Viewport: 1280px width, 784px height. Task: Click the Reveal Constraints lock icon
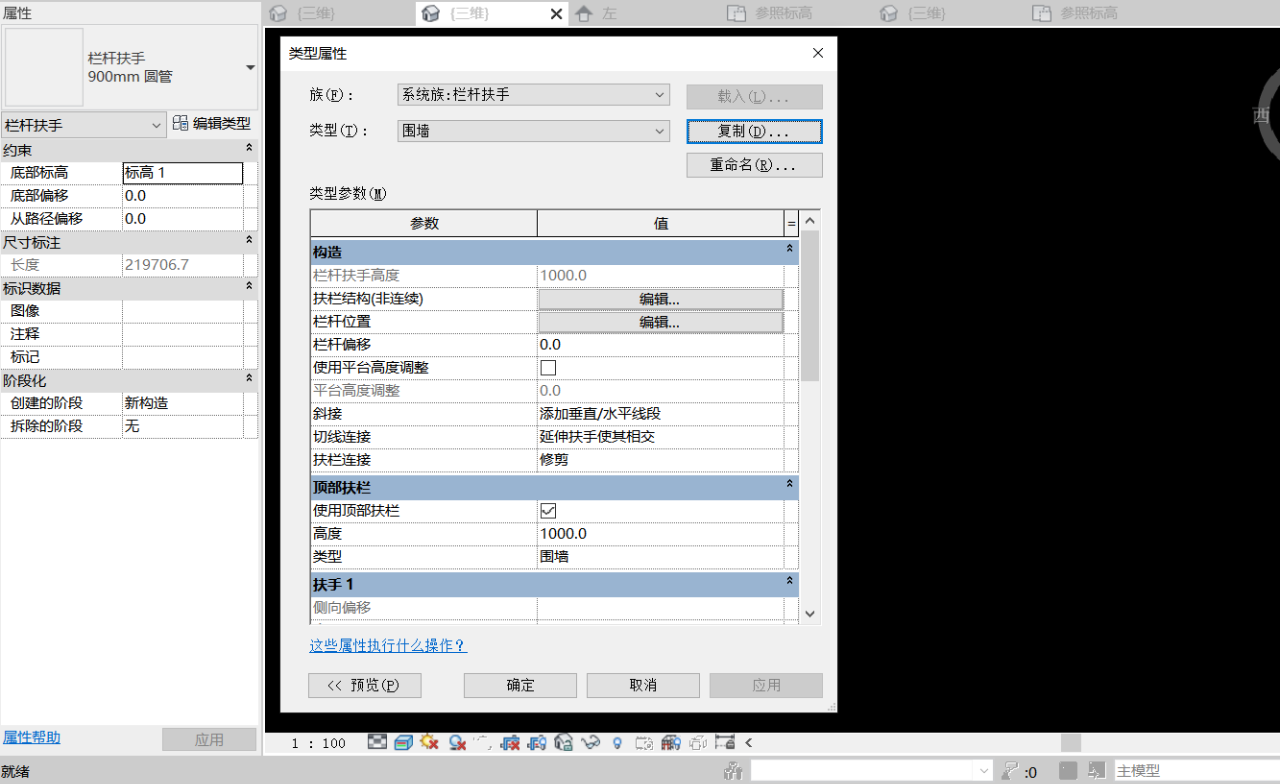click(x=725, y=742)
